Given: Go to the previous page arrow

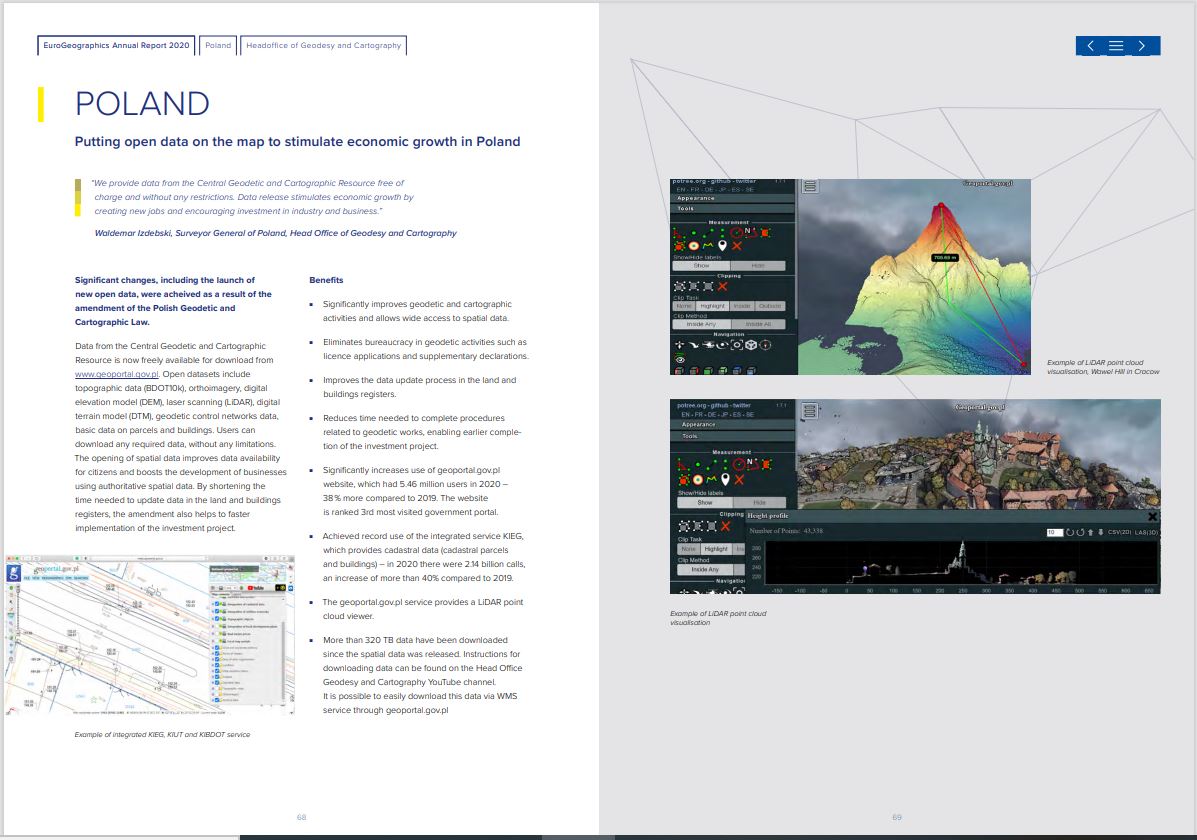Looking at the screenshot, I should pyautogui.click(x=1089, y=46).
